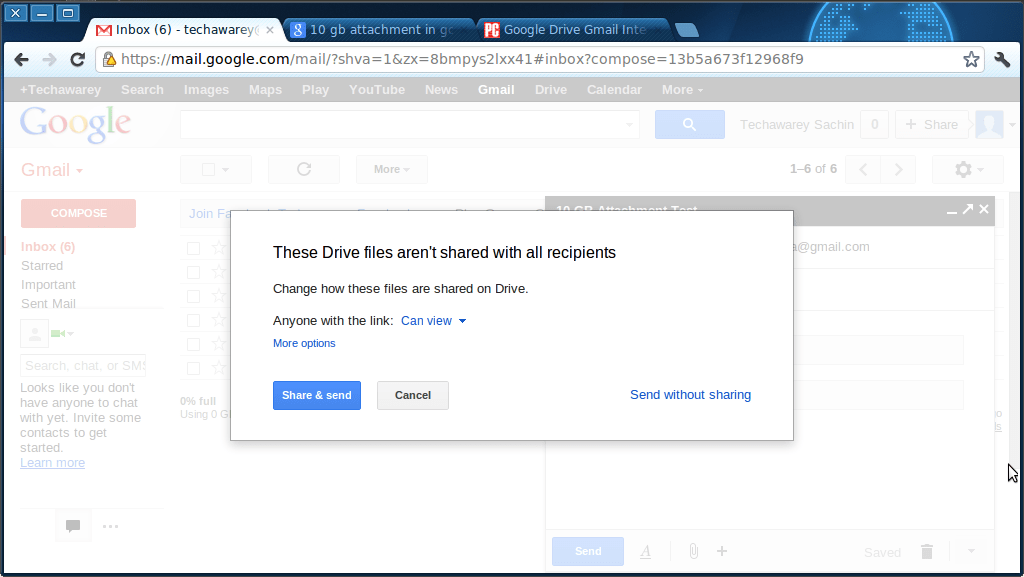Click Share & send button
Screen dimensions: 1024x577
pyautogui.click(x=317, y=396)
